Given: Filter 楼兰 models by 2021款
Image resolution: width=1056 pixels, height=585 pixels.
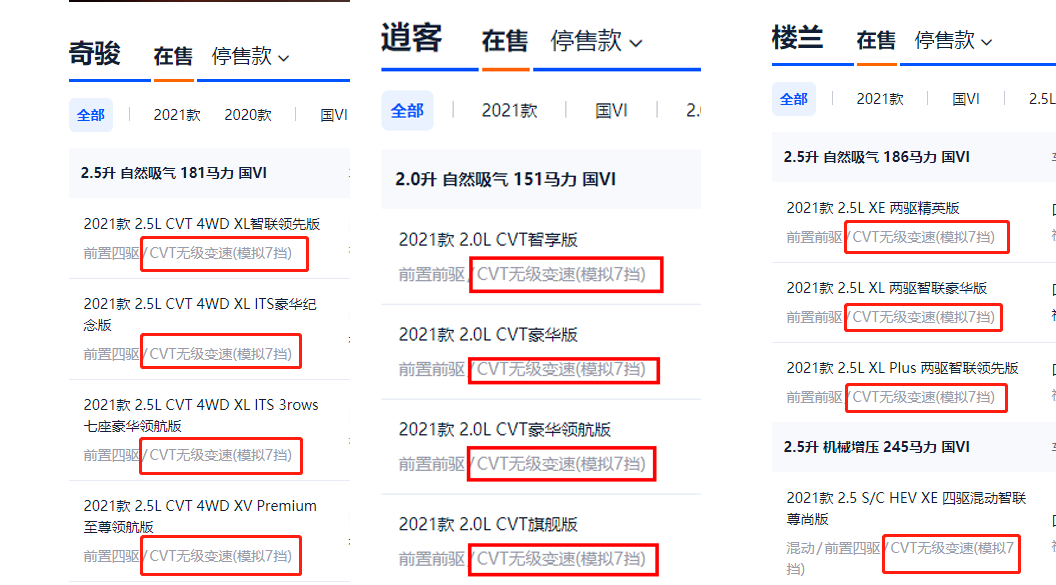Looking at the screenshot, I should point(880,99).
